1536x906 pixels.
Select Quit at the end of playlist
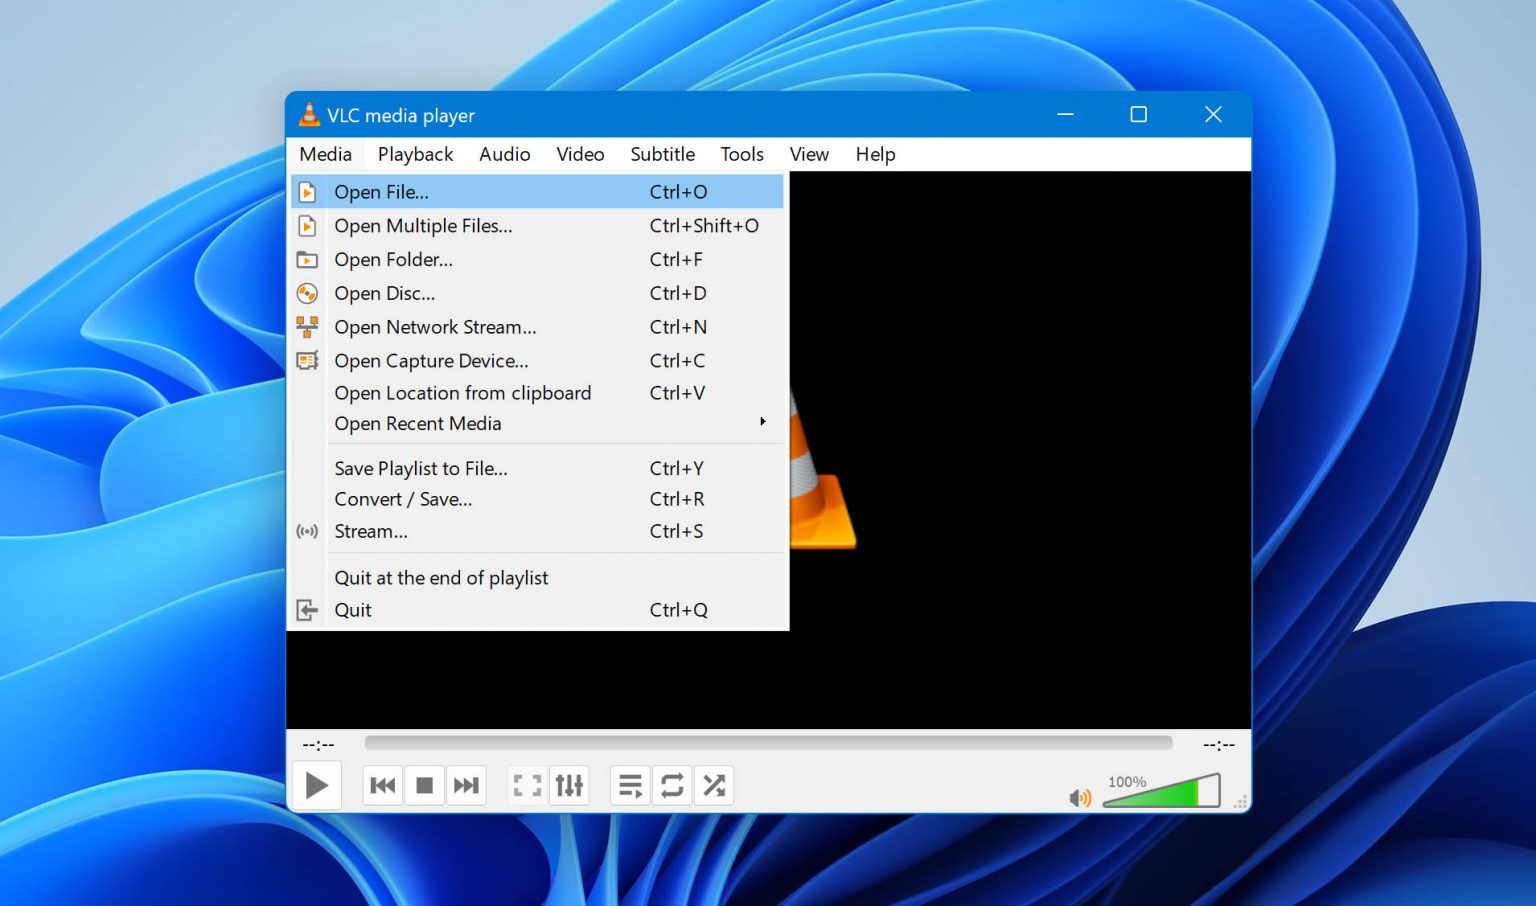441,577
